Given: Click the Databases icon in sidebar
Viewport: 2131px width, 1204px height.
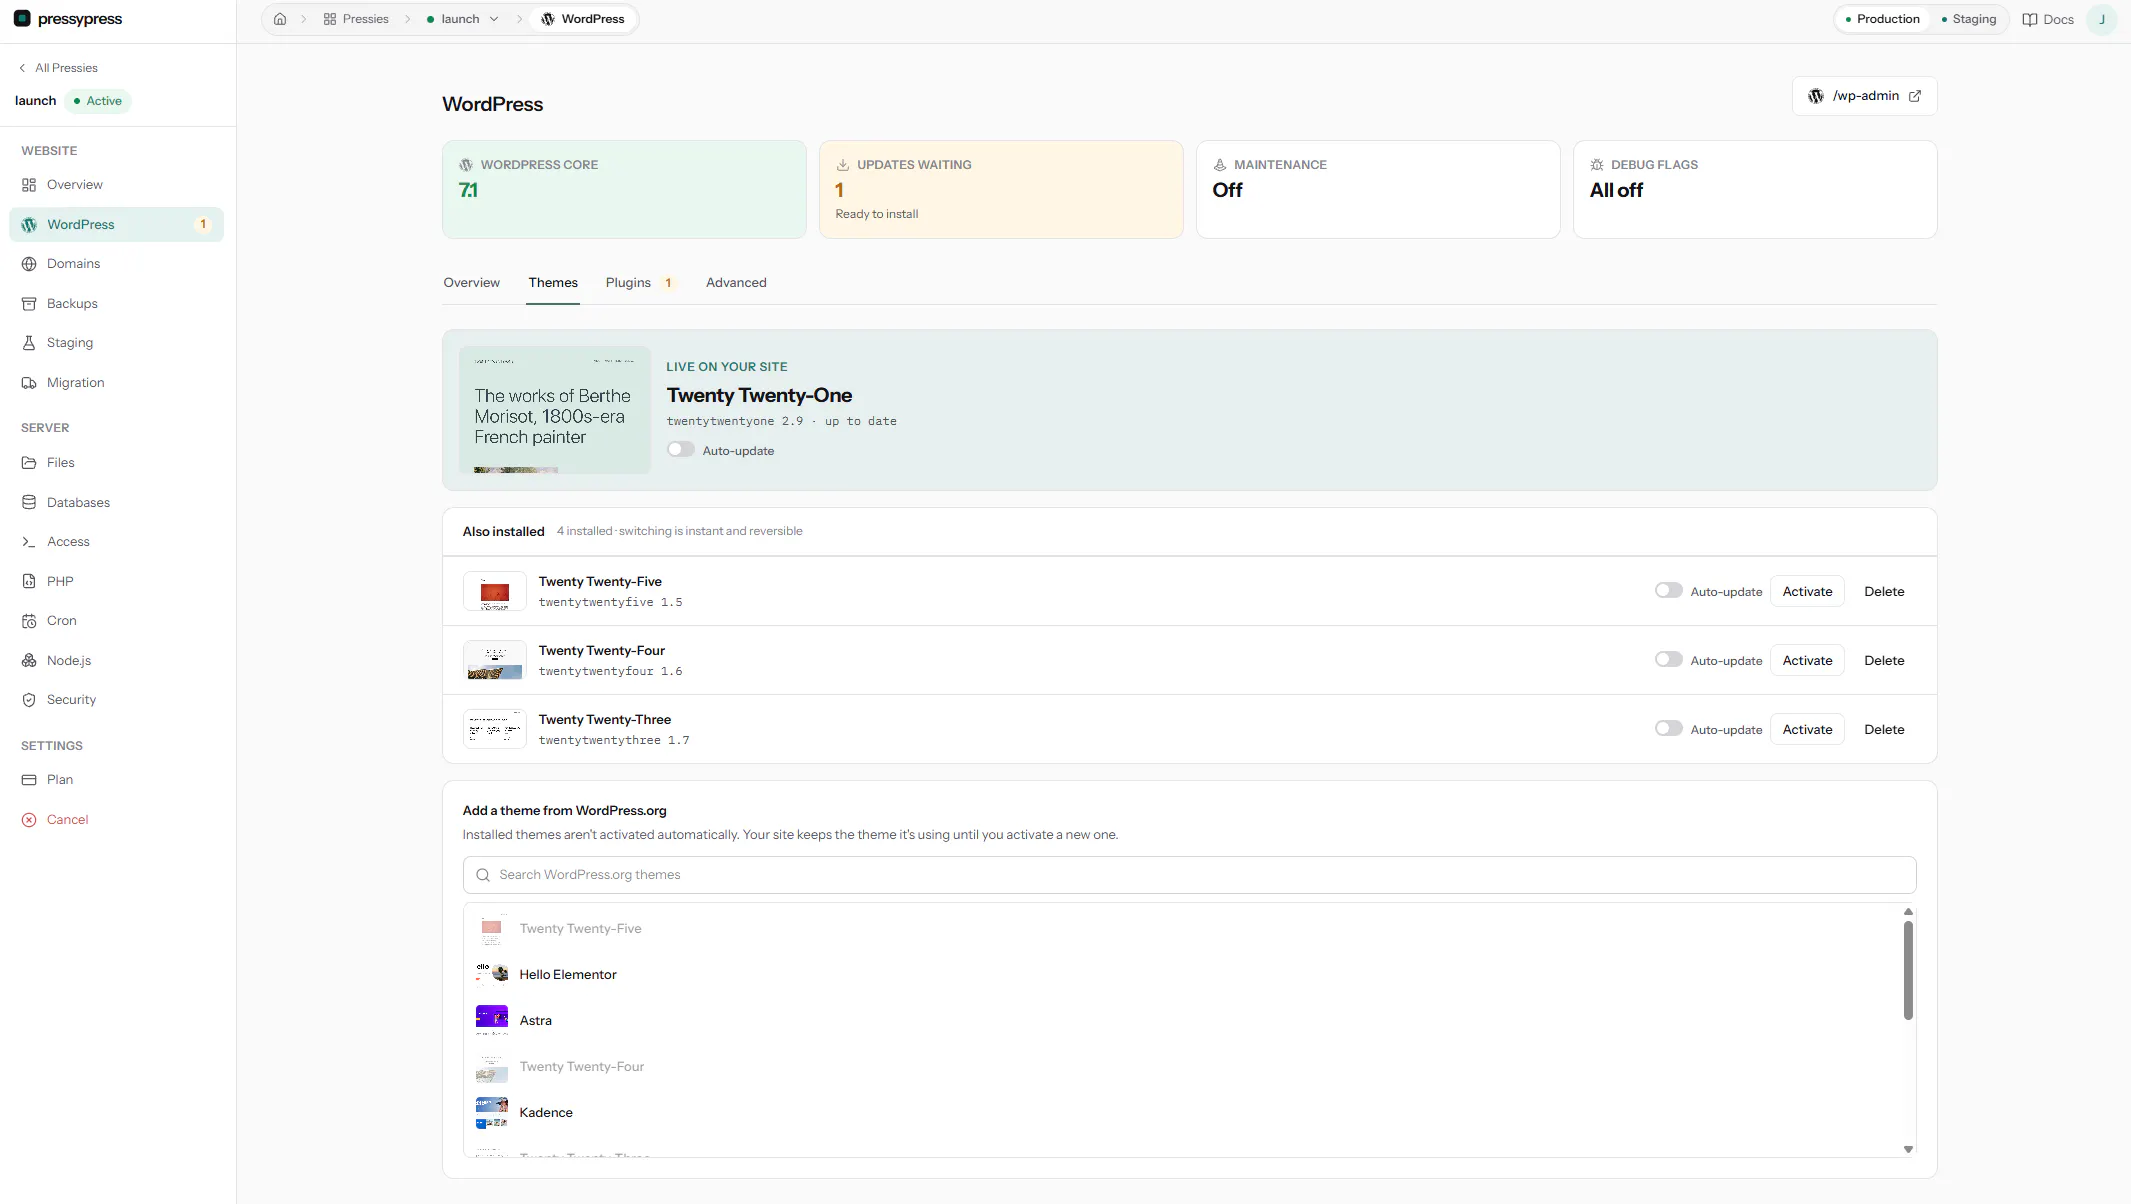Looking at the screenshot, I should click(x=29, y=503).
